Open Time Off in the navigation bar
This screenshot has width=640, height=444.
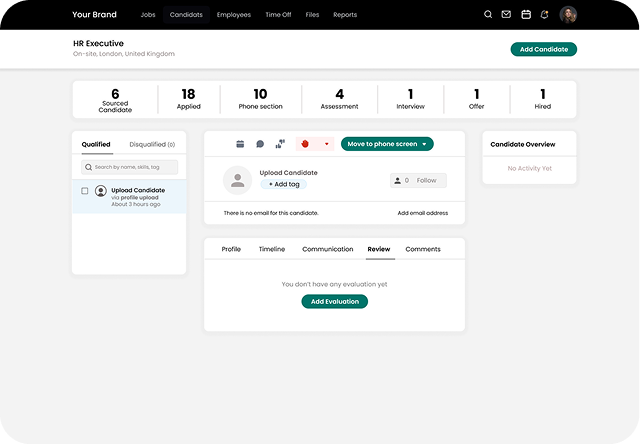pyautogui.click(x=278, y=15)
